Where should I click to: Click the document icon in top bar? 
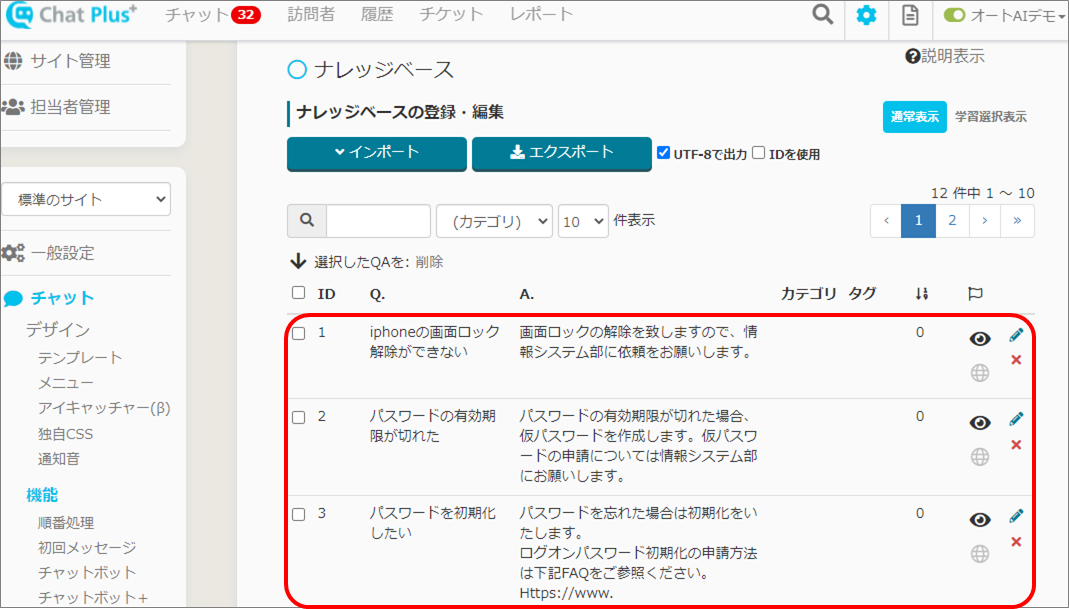click(x=910, y=15)
